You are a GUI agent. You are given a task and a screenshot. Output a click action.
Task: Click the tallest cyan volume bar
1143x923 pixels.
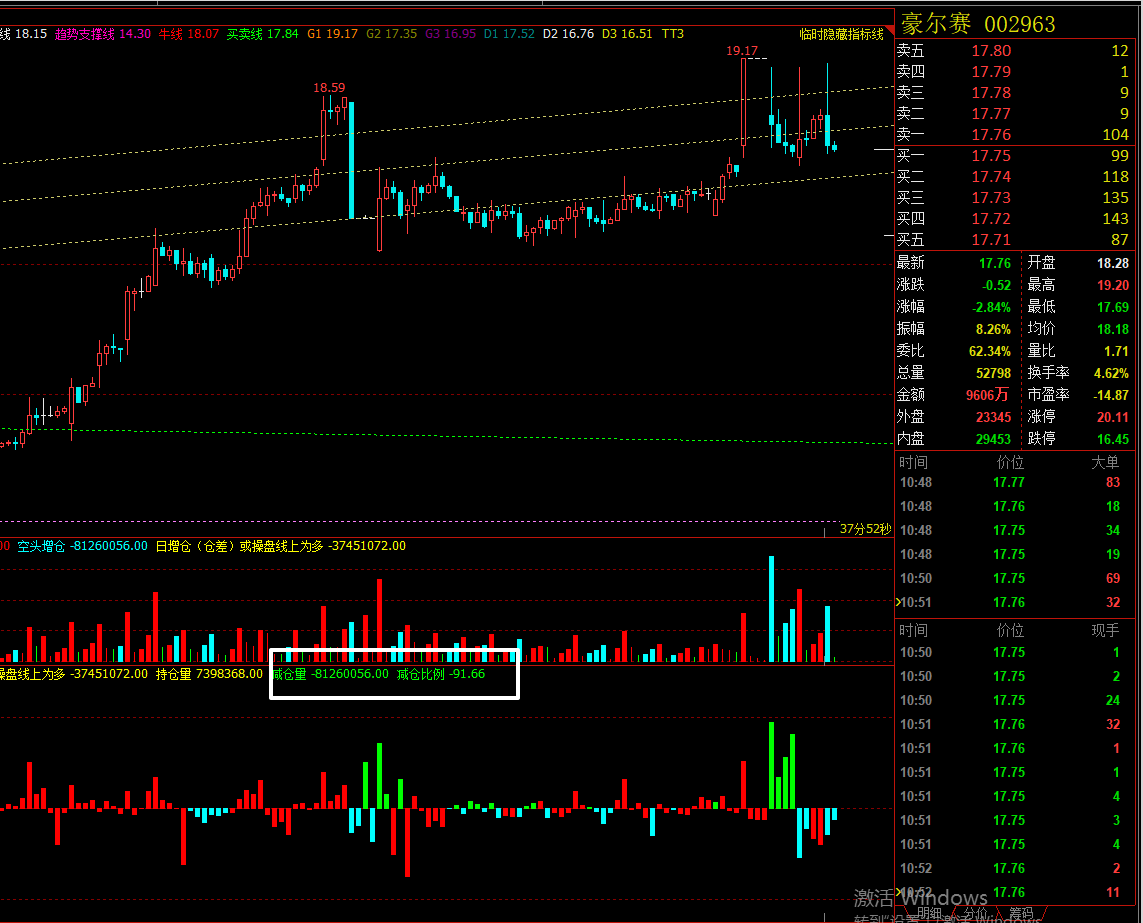(771, 609)
